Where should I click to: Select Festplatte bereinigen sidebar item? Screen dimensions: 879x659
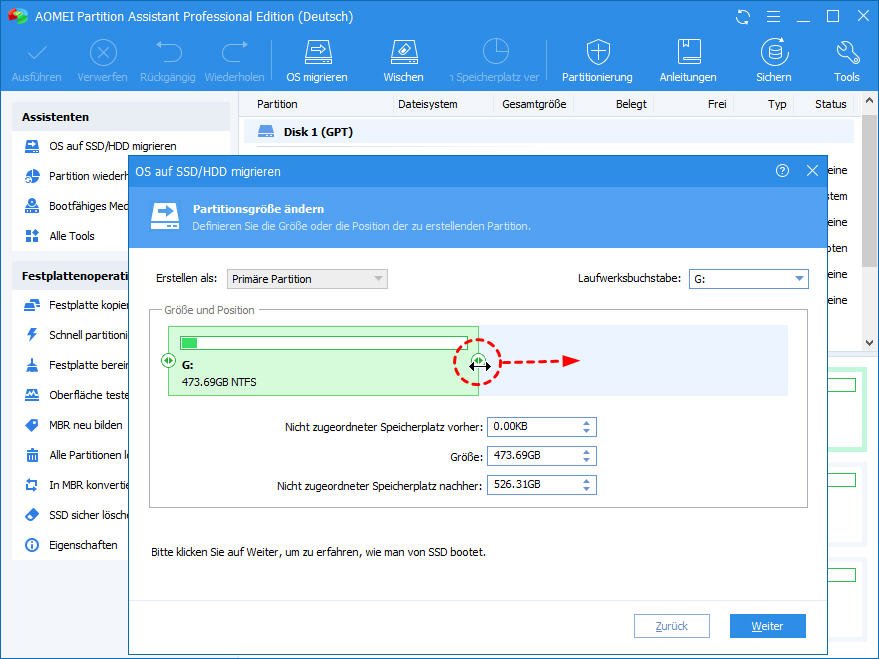[x=76, y=365]
